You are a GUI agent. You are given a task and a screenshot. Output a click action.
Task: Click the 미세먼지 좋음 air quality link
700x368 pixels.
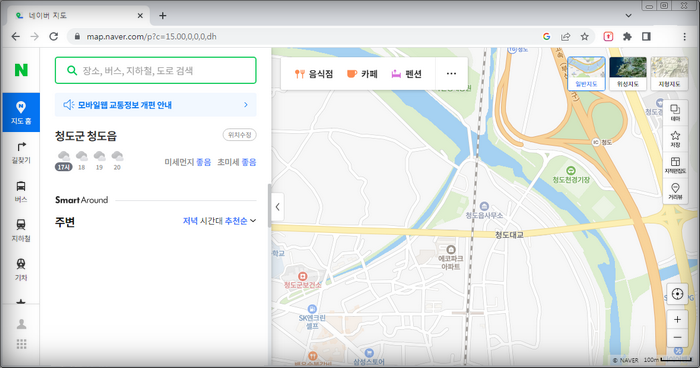[x=188, y=162]
